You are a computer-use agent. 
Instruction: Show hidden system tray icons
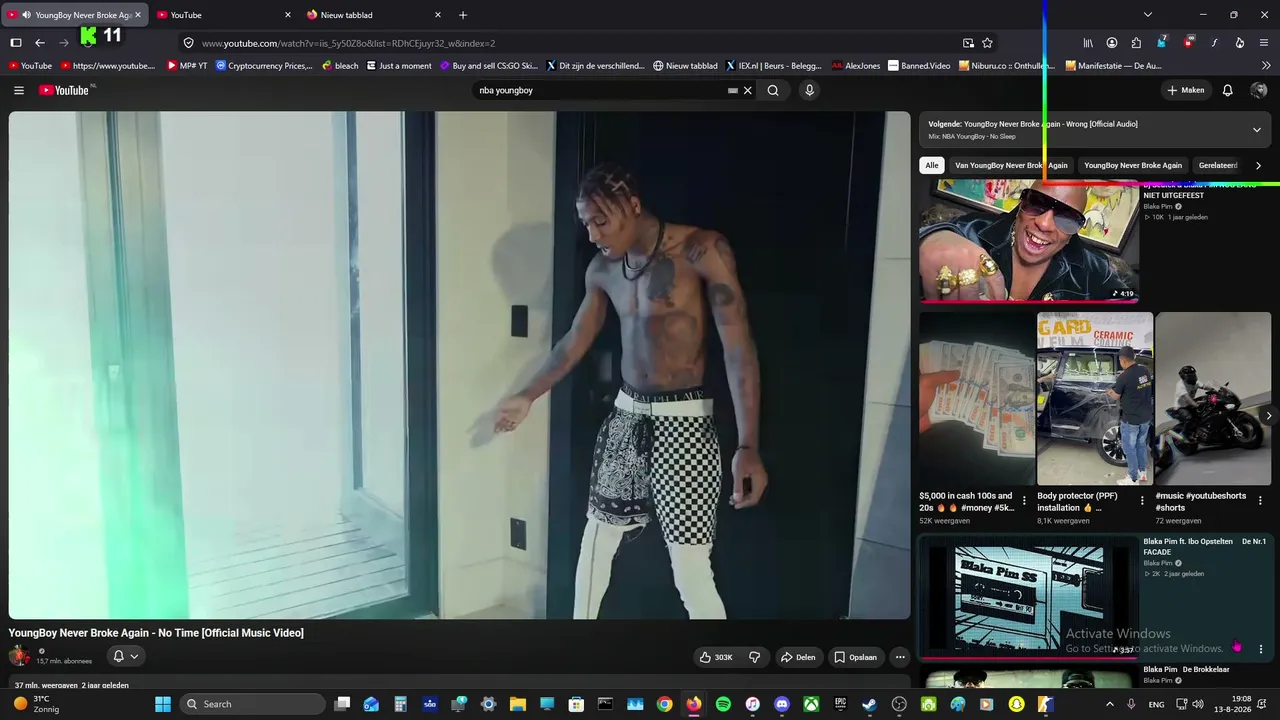[x=1109, y=704]
